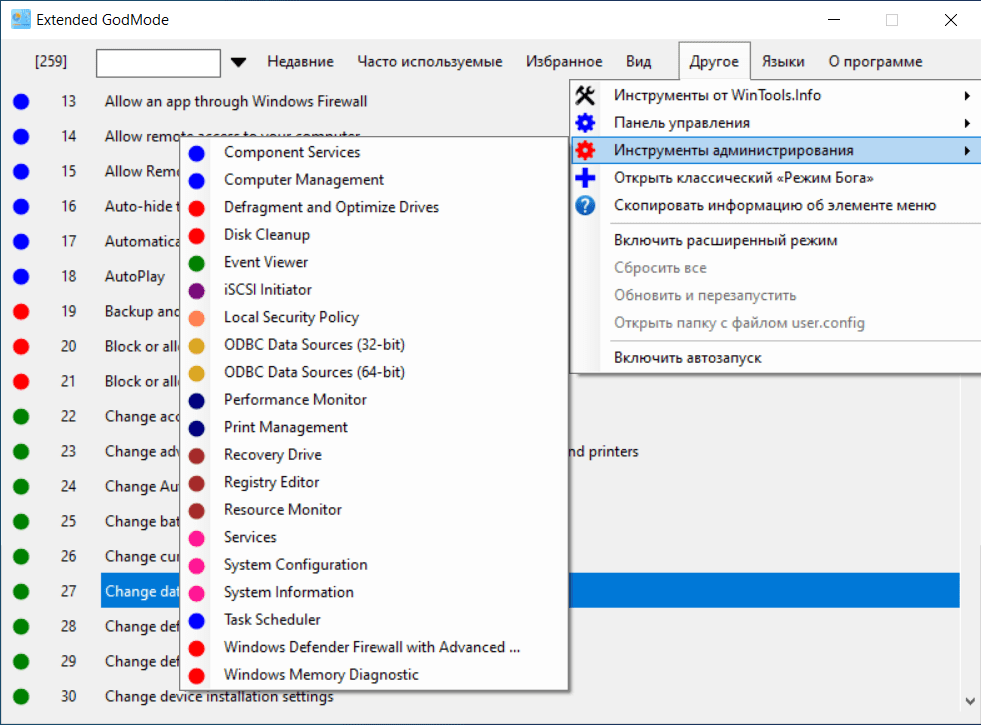The height and width of the screenshot is (725, 981).
Task: Select the 'AutoPlay' list row
Action: pos(135,276)
